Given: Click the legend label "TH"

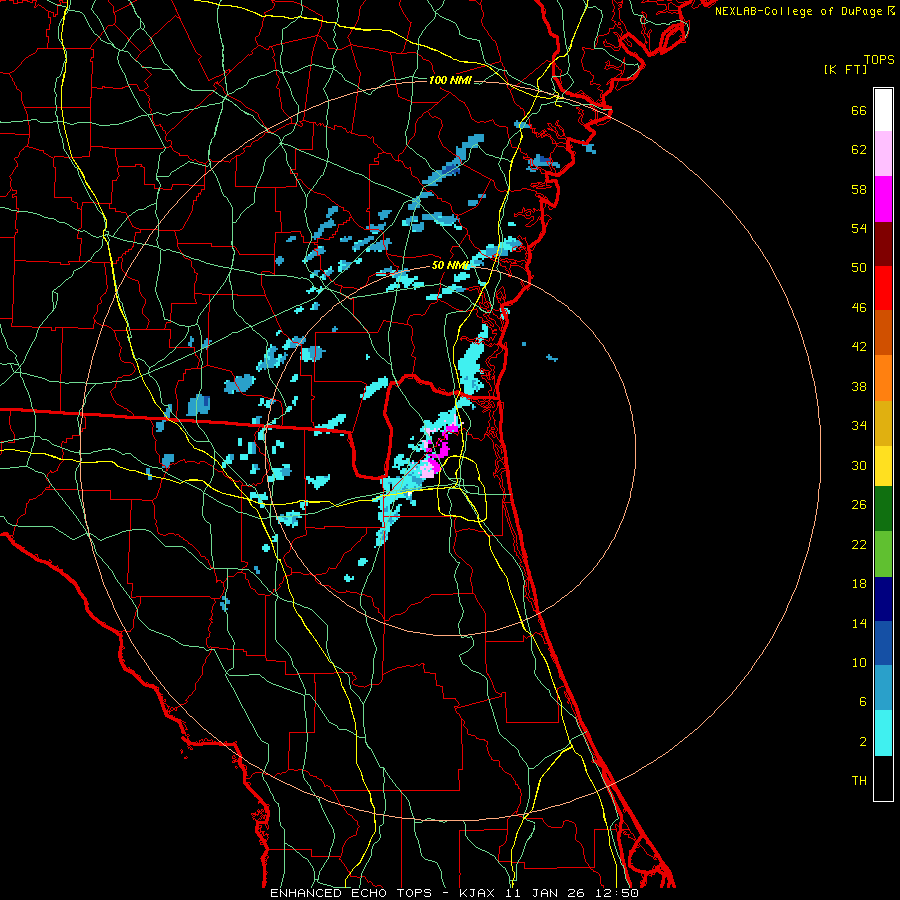Looking at the screenshot, I should 859,781.
